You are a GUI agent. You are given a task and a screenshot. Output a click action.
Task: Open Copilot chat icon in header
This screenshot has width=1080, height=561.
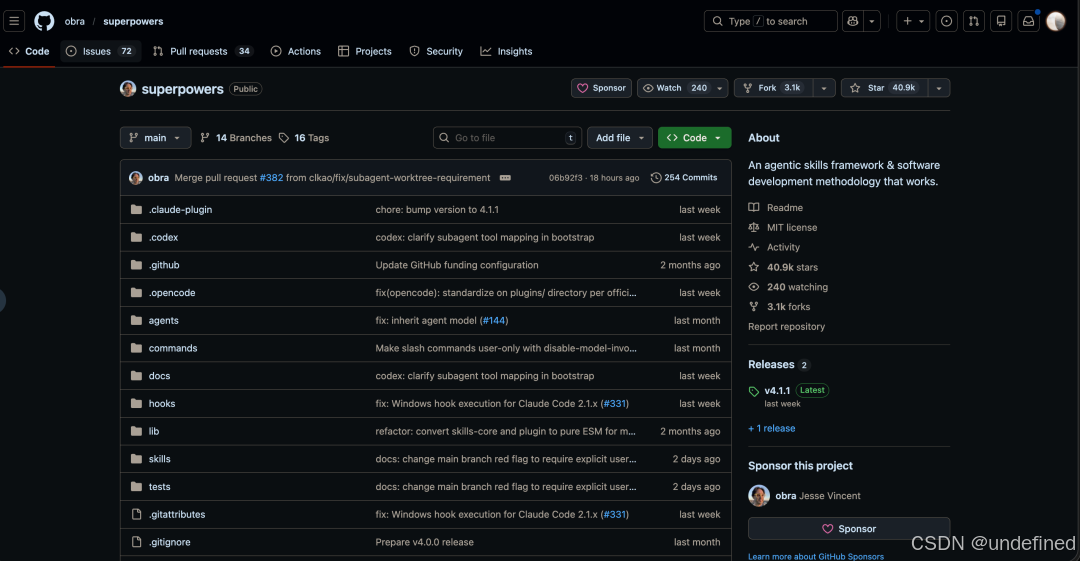coord(853,21)
